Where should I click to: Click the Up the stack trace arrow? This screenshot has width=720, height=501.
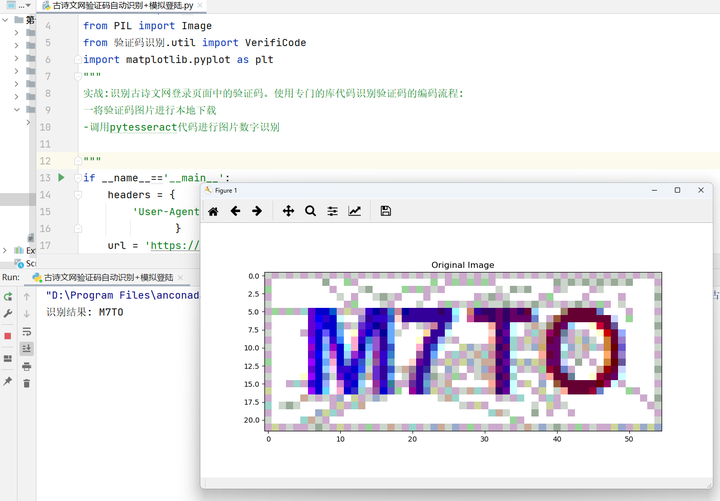[x=27, y=297]
